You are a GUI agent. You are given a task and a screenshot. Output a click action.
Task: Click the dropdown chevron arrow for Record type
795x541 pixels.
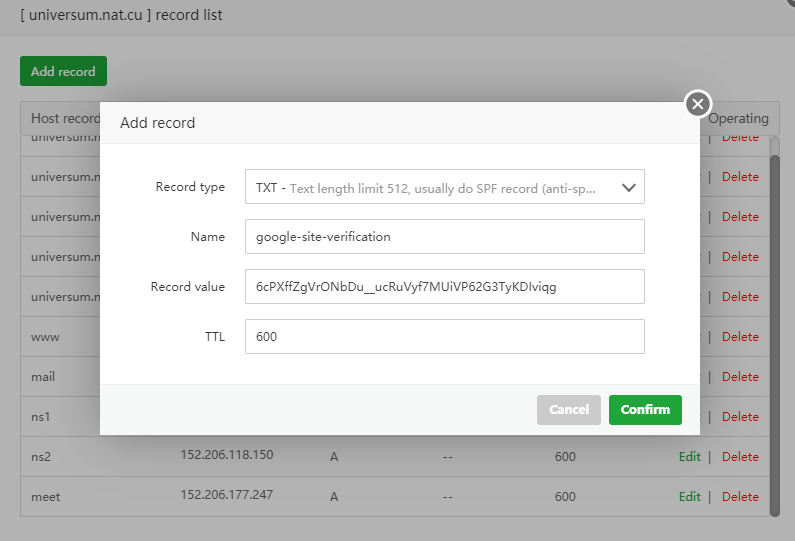[x=629, y=187]
